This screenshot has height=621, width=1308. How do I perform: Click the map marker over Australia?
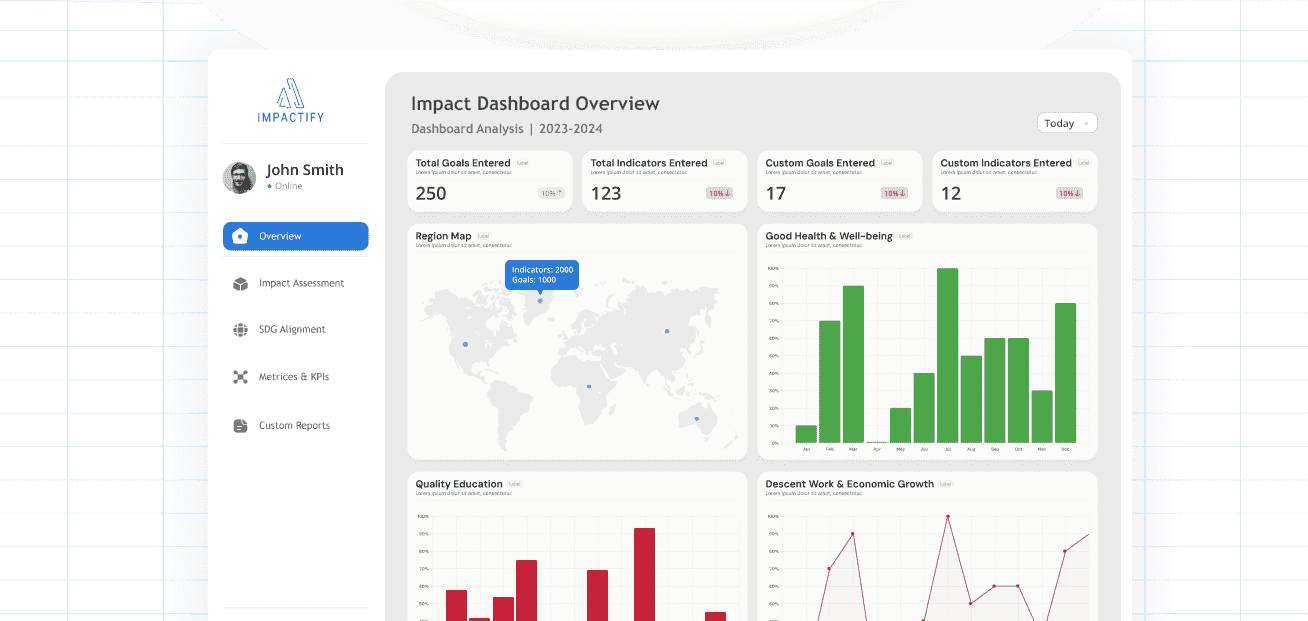697,419
